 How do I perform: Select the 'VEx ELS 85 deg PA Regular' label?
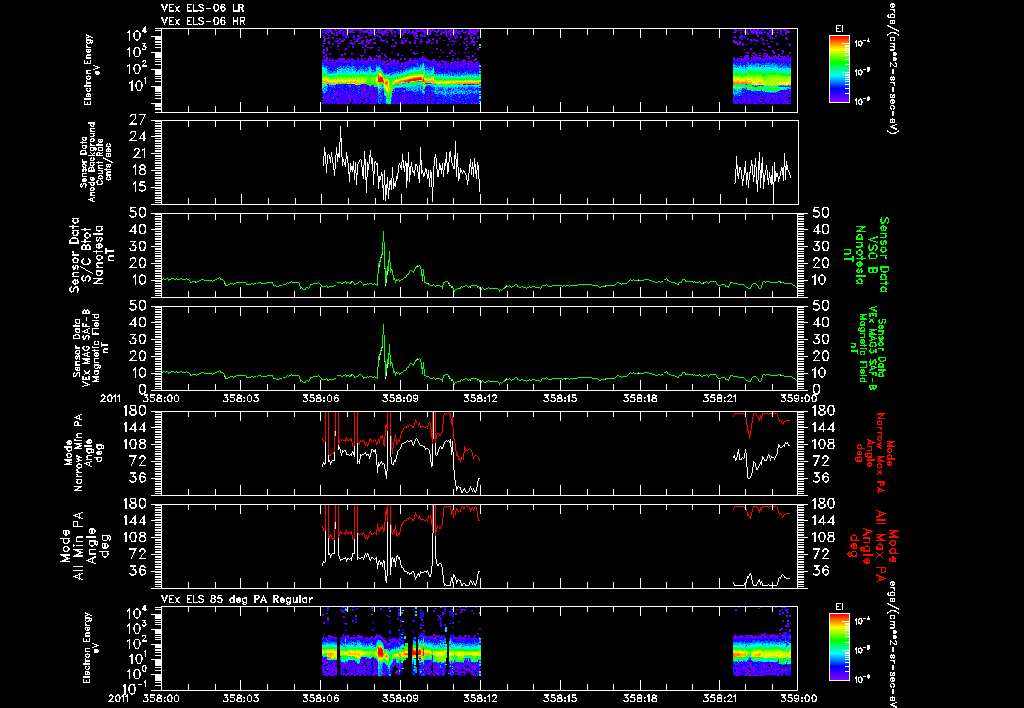pyautogui.click(x=237, y=599)
